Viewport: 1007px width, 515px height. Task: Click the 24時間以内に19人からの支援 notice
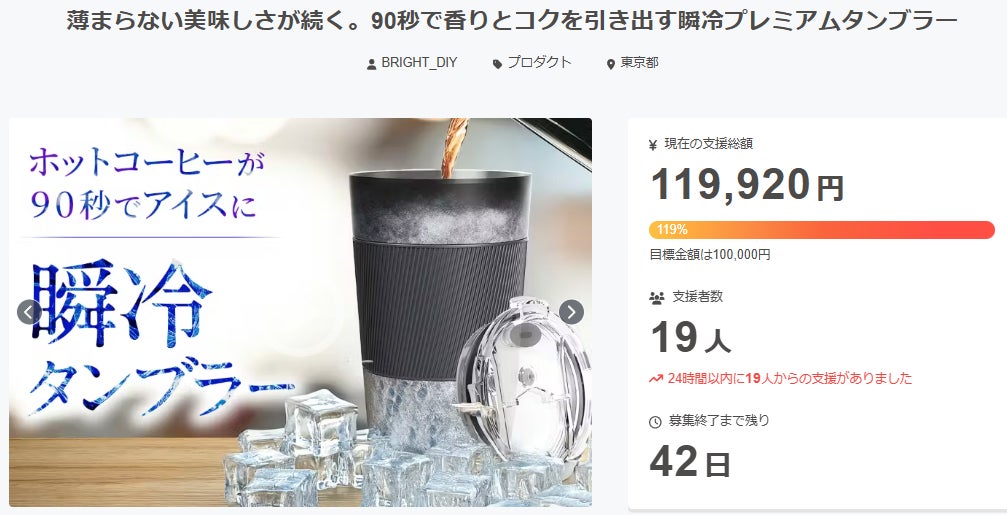pyautogui.click(x=789, y=378)
